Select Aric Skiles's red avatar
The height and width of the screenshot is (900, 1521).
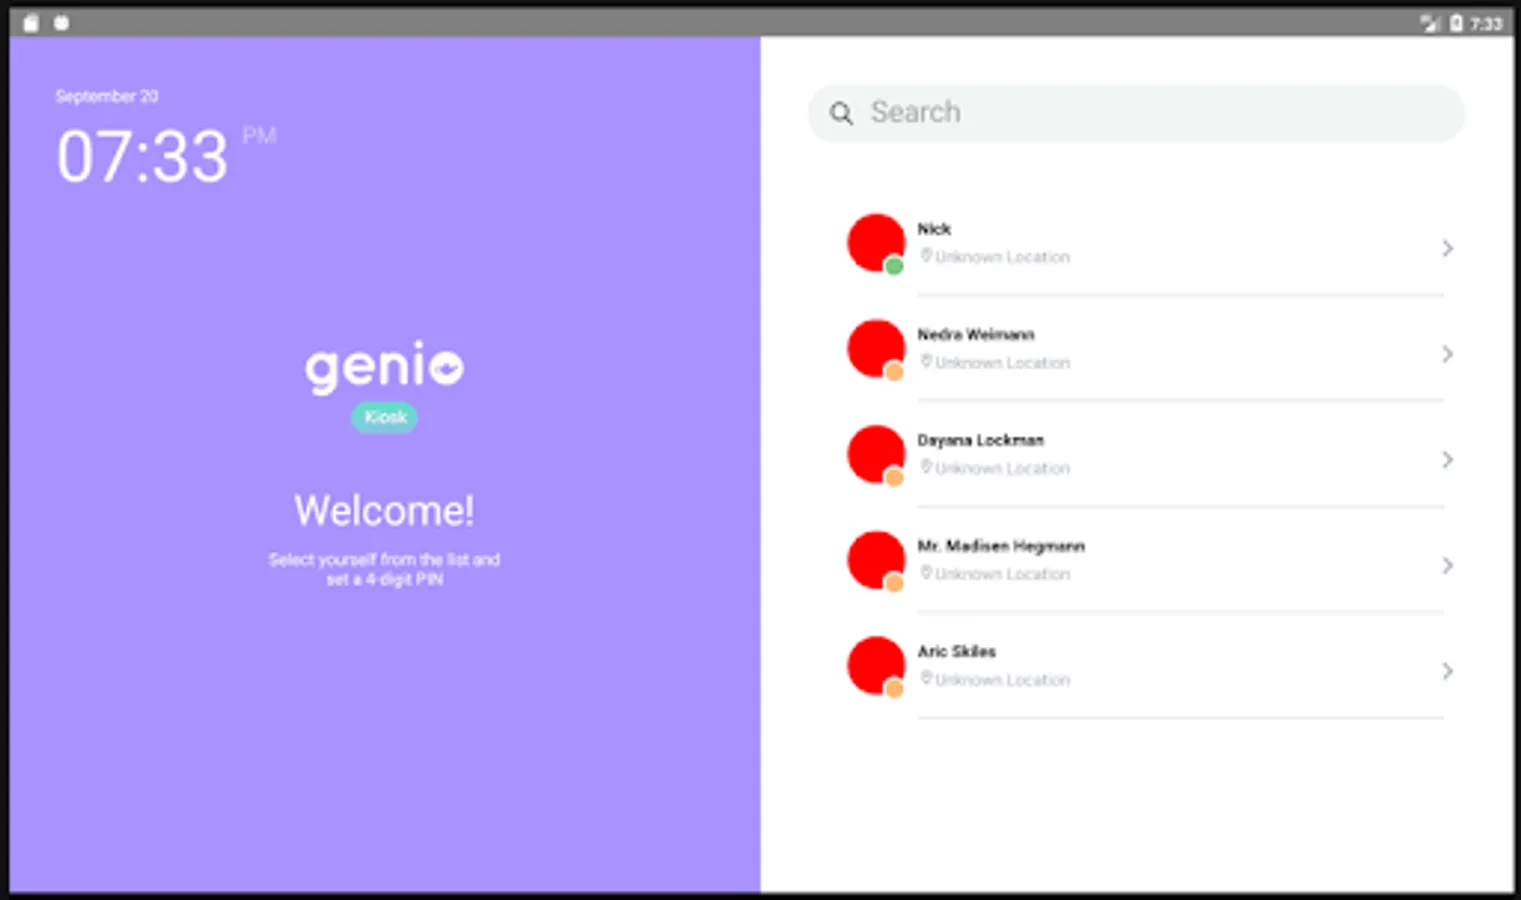[x=876, y=666]
